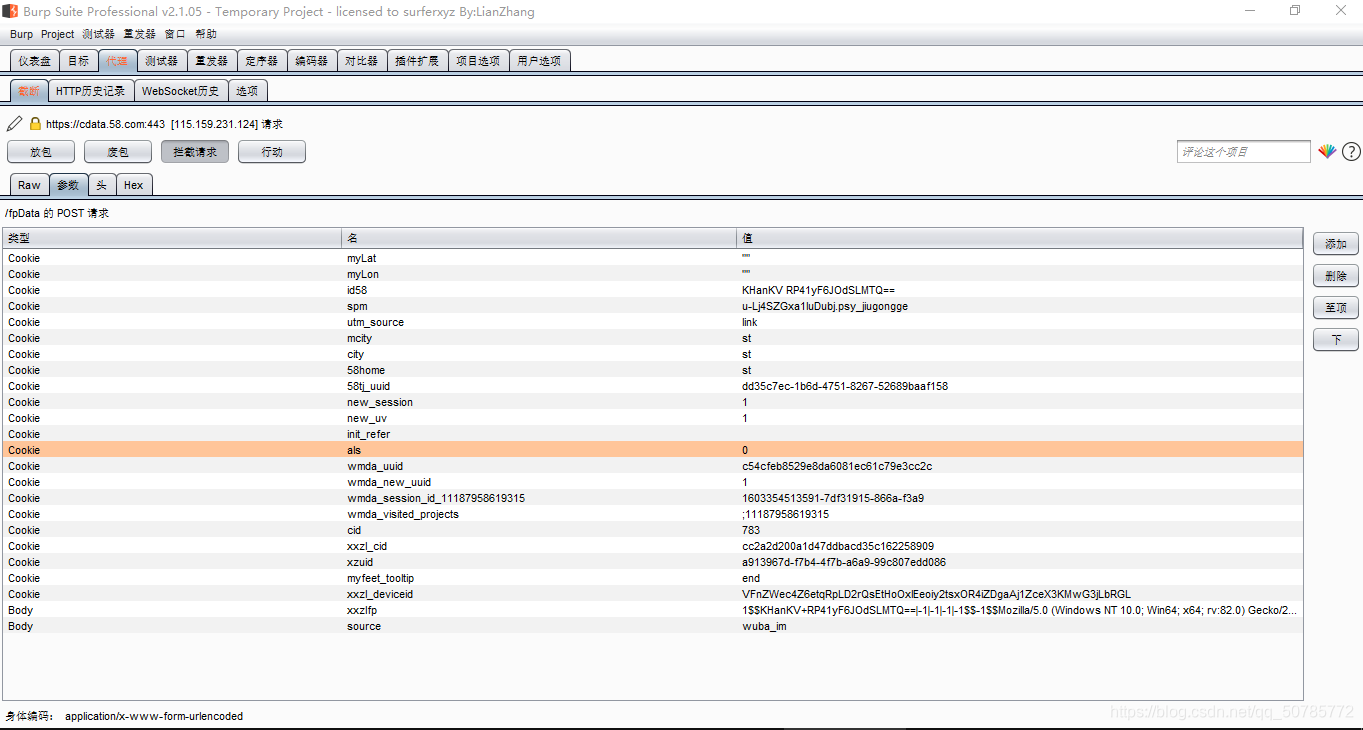The height and width of the screenshot is (730, 1363).
Task: Click the cid value 783
Action: pos(751,530)
